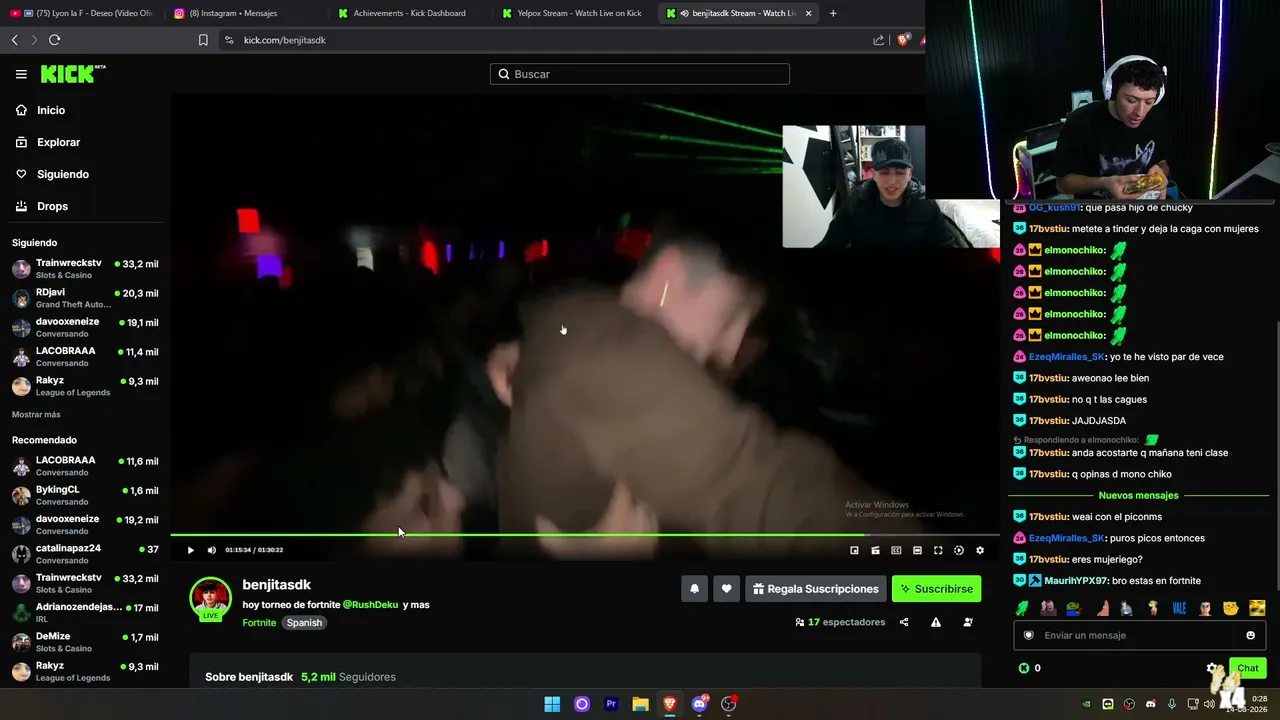Open File Explorer from taskbar
The width and height of the screenshot is (1280, 720).
click(640, 704)
